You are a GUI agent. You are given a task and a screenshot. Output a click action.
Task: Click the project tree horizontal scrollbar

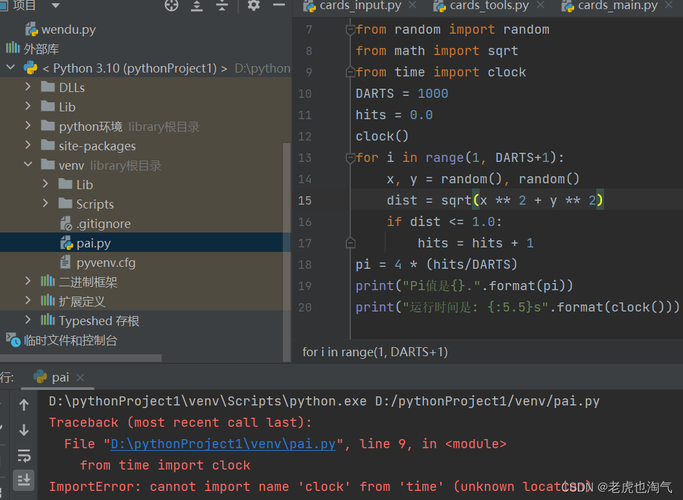[x=81, y=358]
